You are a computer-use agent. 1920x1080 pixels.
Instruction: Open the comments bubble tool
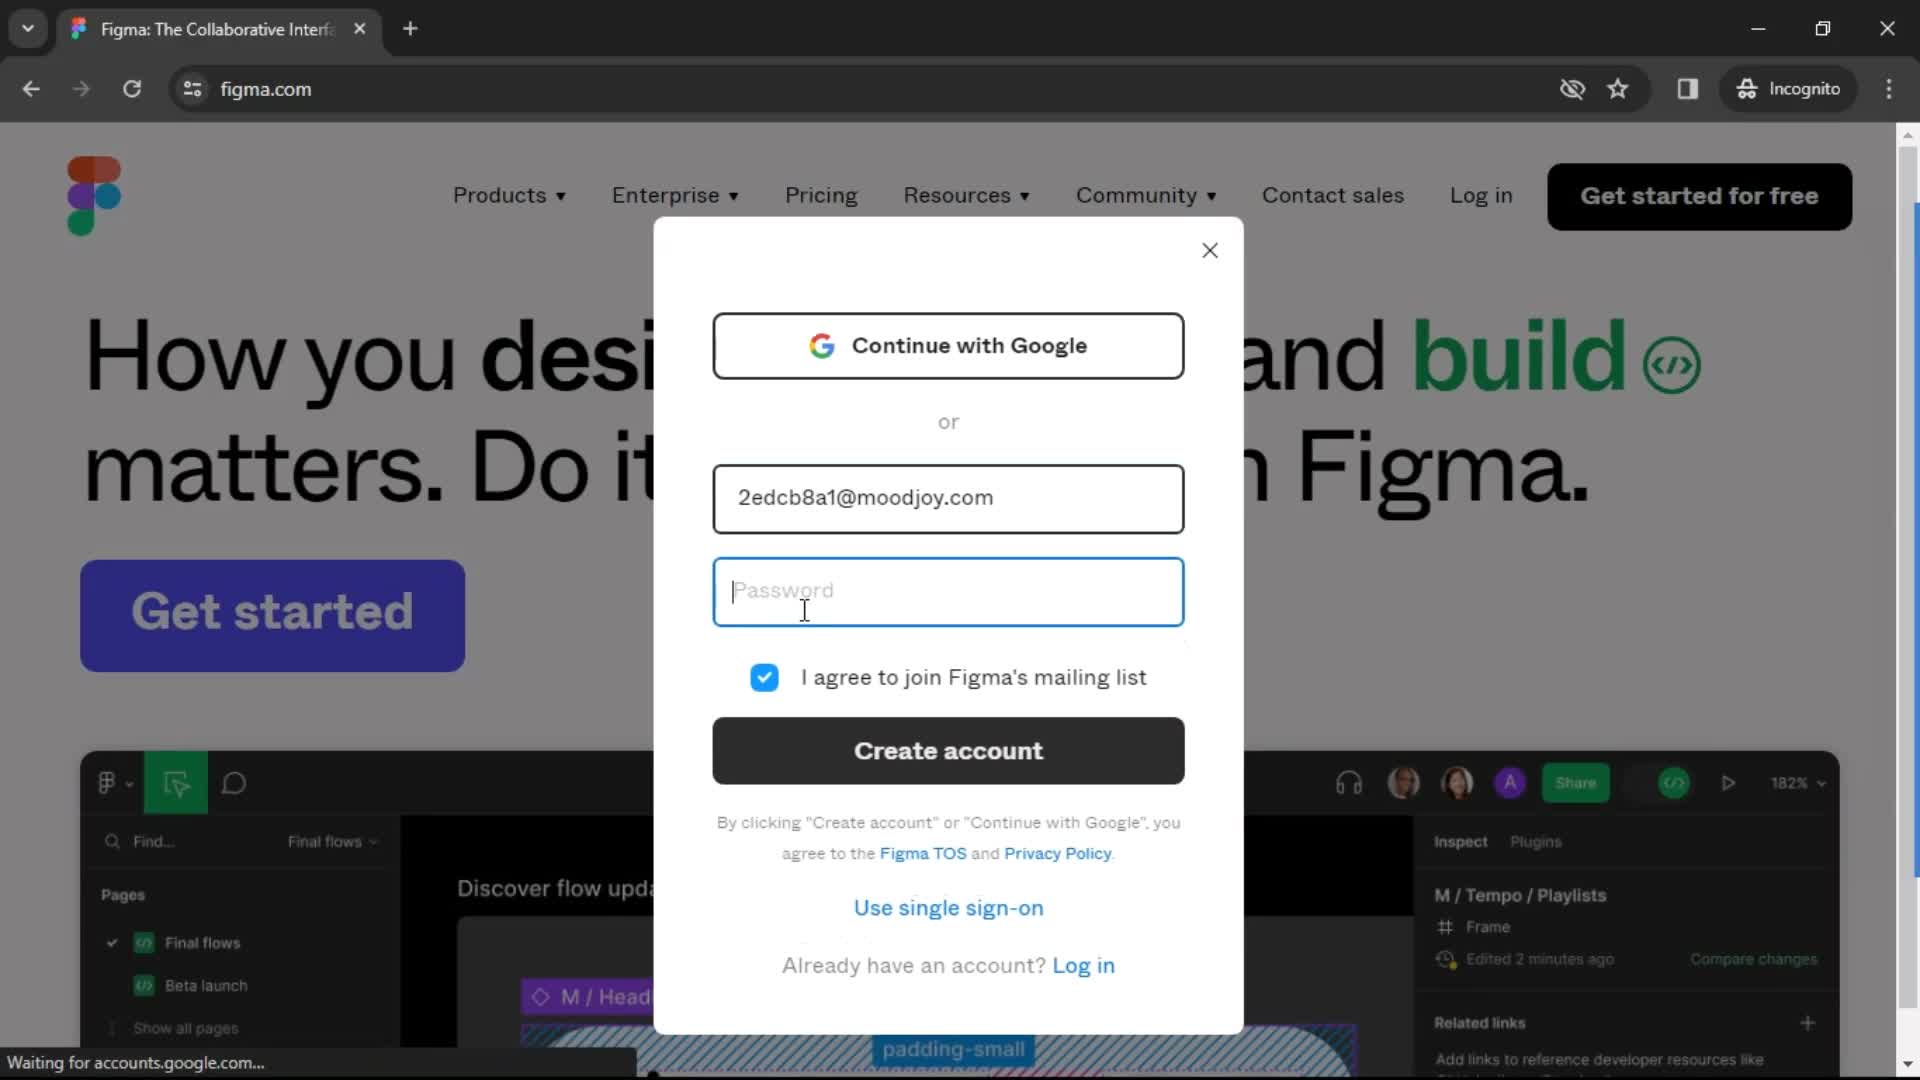click(x=234, y=783)
